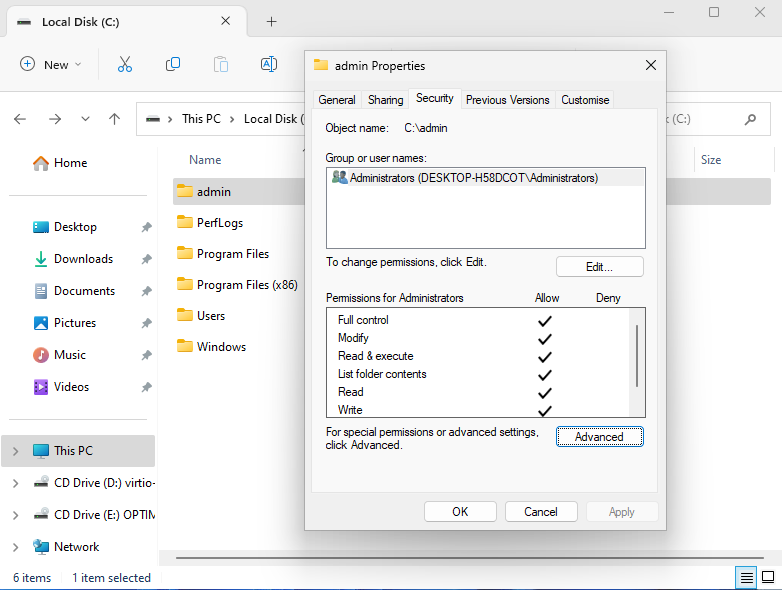The image size is (782, 590).
Task: Switch to the Sharing tab
Action: (385, 100)
